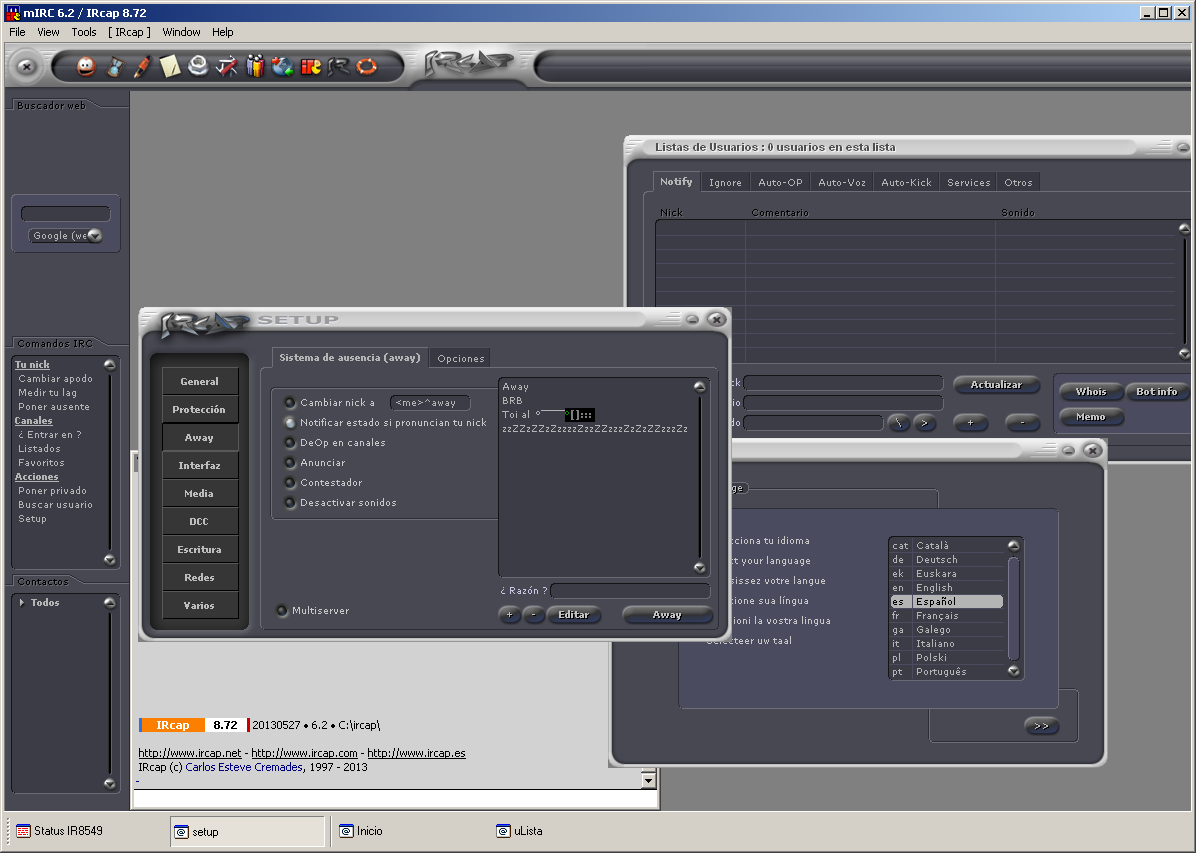
Task: Click the orange pen toolbar icon
Action: click(x=142, y=67)
